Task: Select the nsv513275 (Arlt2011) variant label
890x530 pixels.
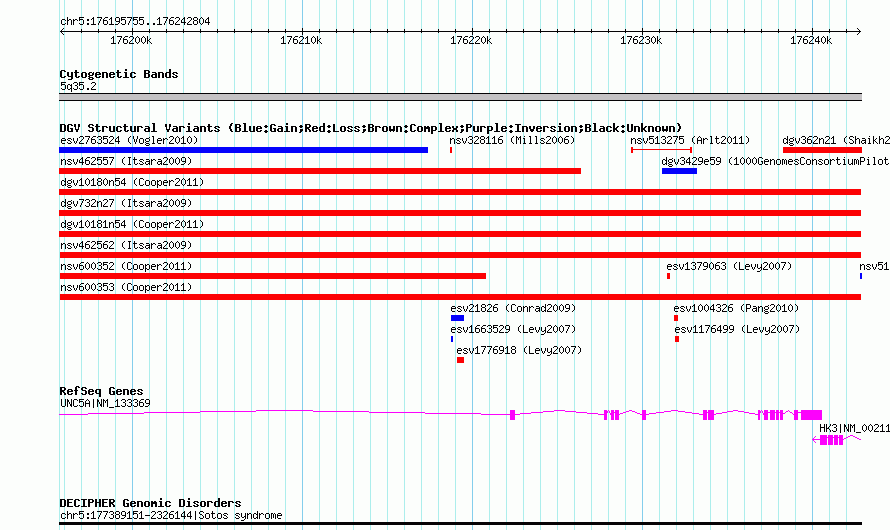Action: point(690,140)
